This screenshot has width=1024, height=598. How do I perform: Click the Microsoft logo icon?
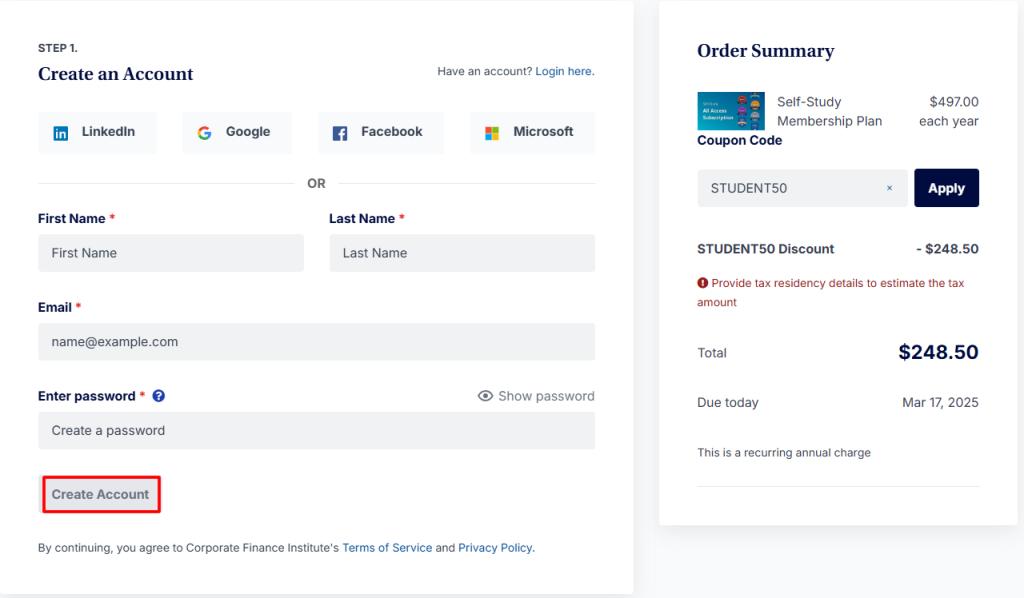point(492,133)
